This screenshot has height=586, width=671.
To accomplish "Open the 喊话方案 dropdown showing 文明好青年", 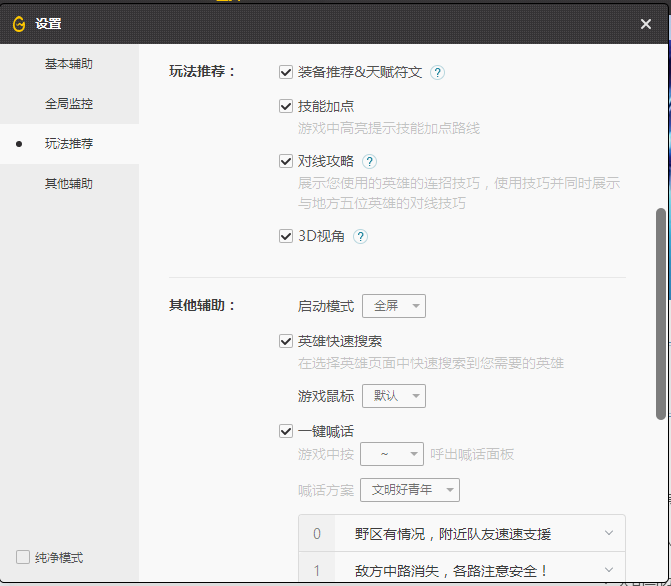I will [411, 490].
